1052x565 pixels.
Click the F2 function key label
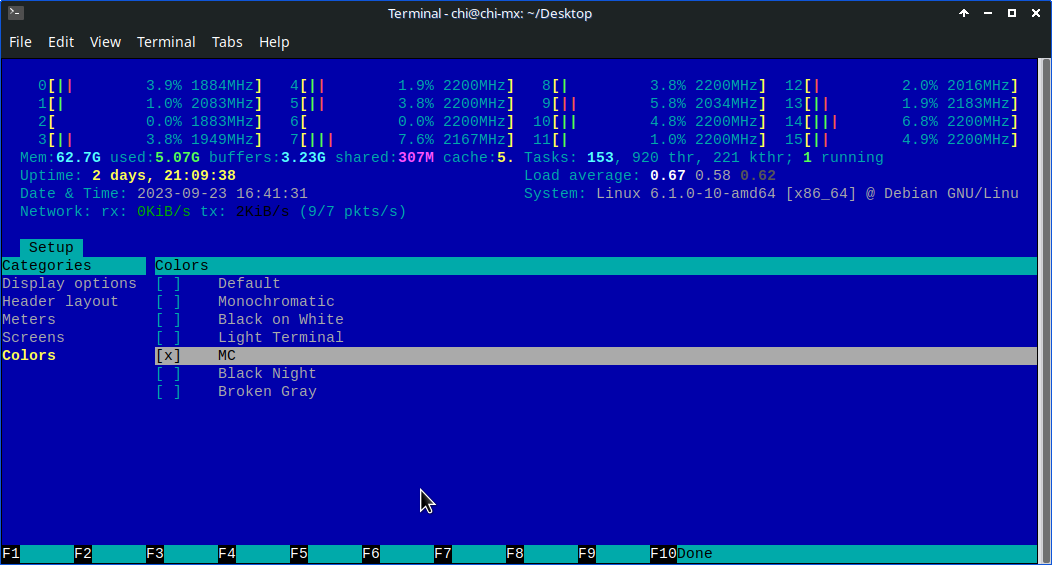83,554
